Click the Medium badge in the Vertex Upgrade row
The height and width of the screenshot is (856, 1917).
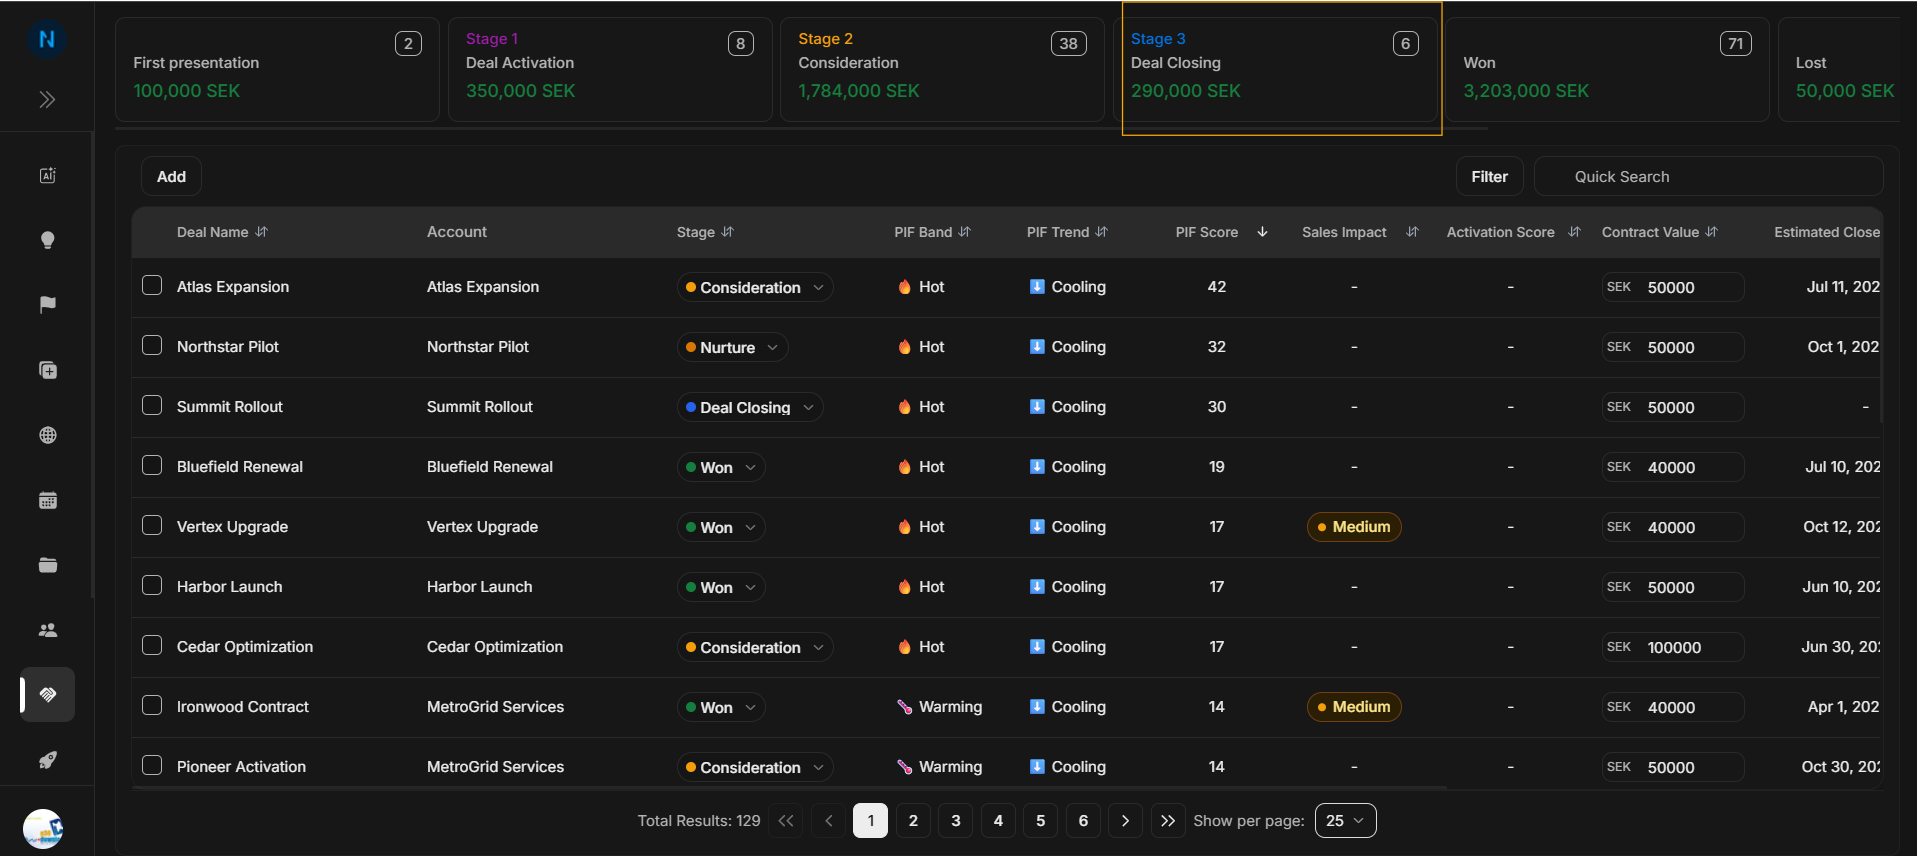click(1354, 527)
